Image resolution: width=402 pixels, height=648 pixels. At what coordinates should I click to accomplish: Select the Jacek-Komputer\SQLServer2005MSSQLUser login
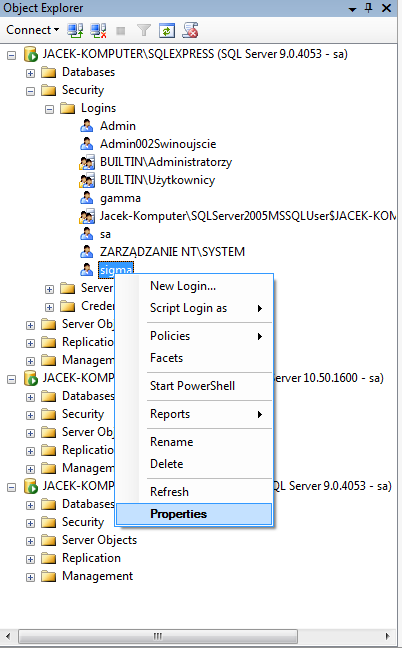247,216
